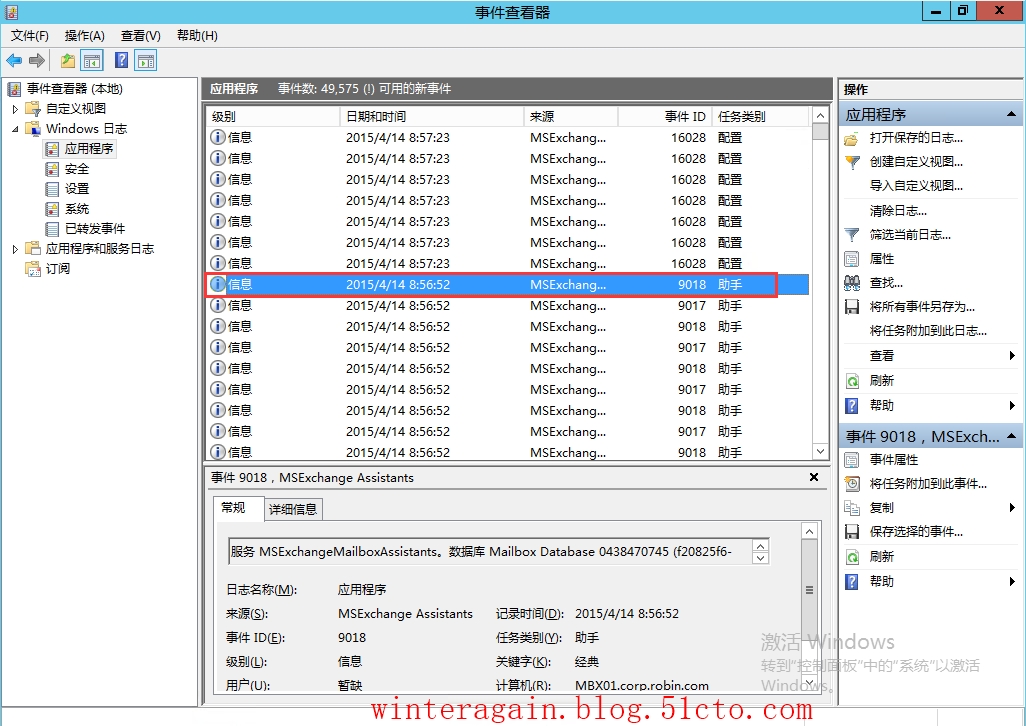1026x726 pixels.
Task: Click 将所有事件另存为... save action
Action: [921, 307]
